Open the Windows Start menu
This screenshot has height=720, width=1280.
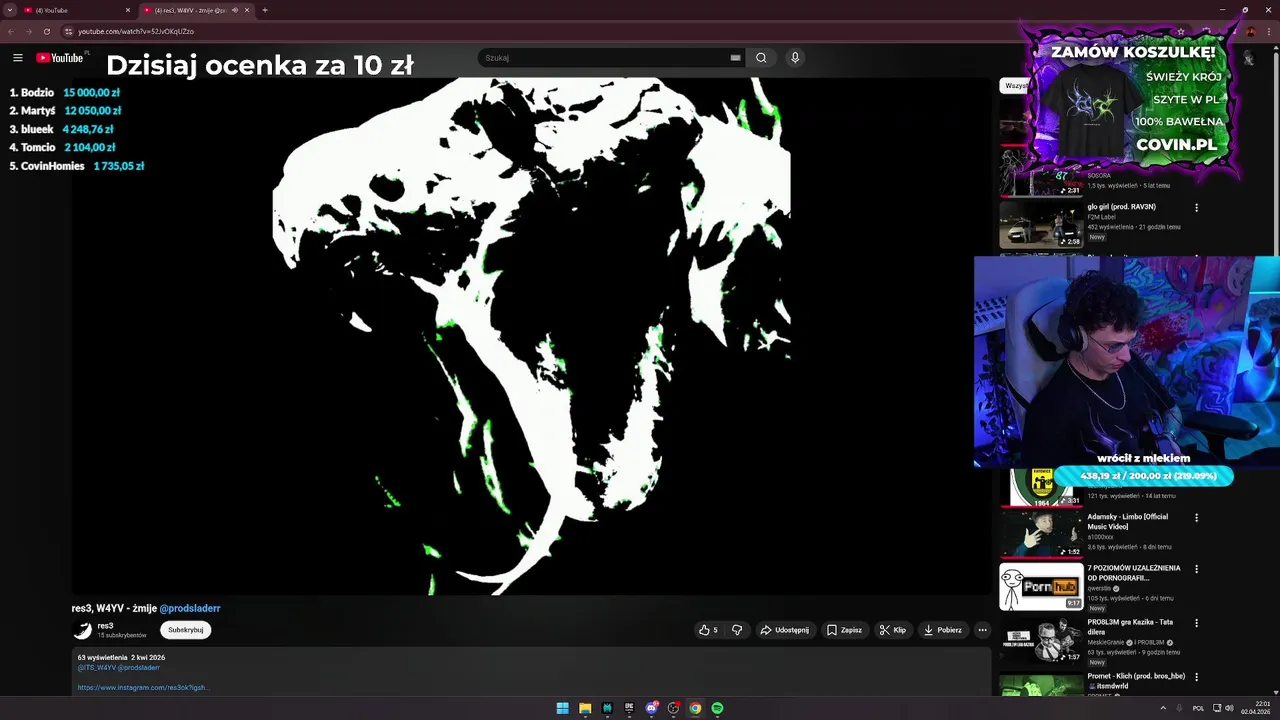(x=563, y=708)
